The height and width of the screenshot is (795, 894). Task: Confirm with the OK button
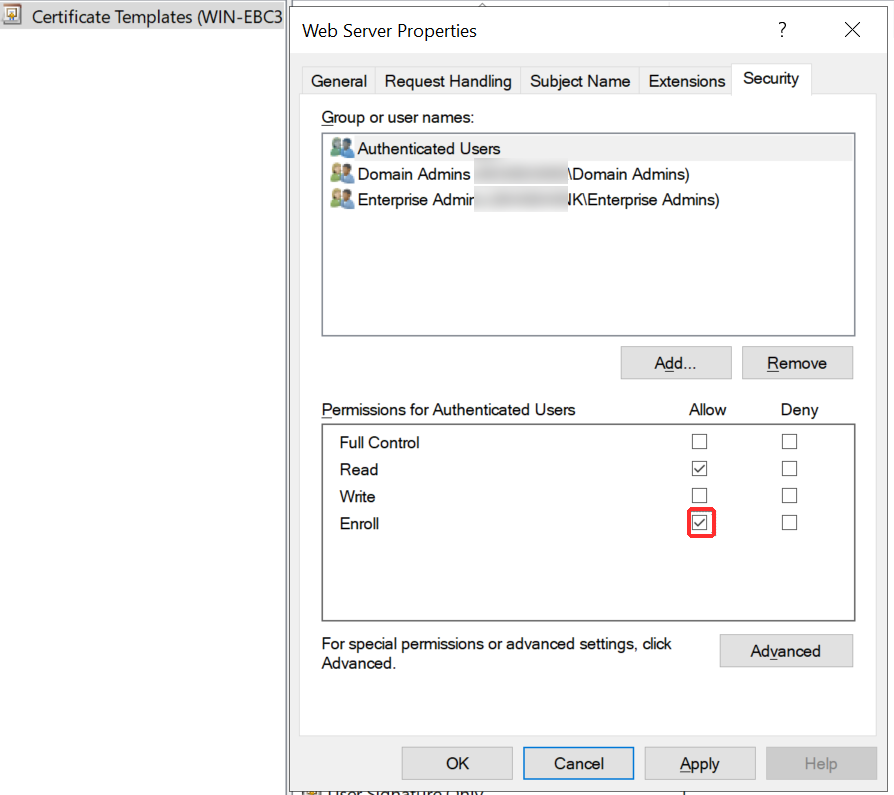457,763
